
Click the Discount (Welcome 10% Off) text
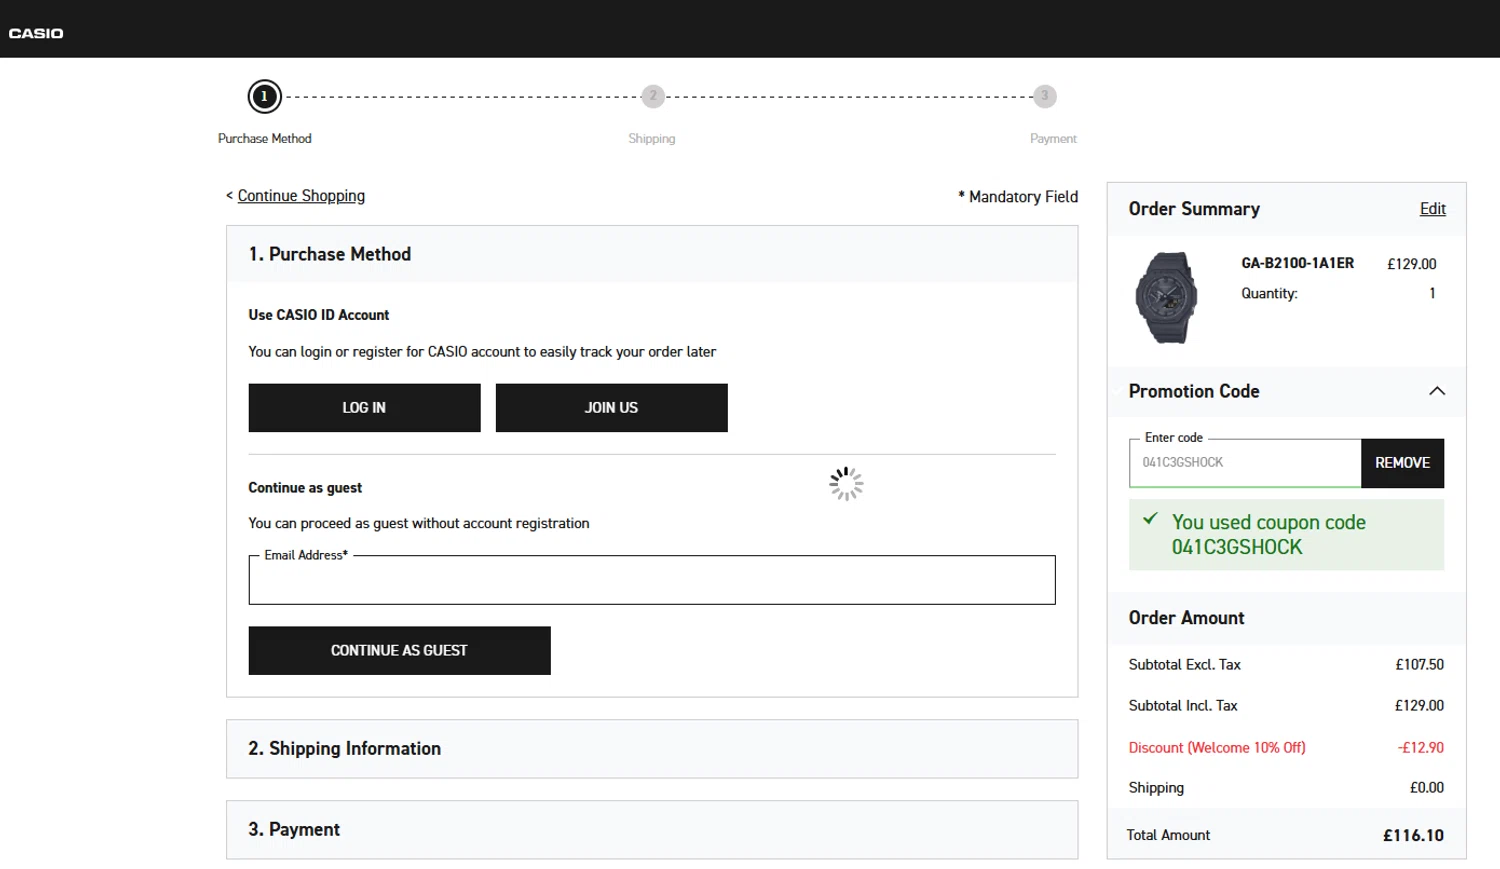(x=1217, y=748)
